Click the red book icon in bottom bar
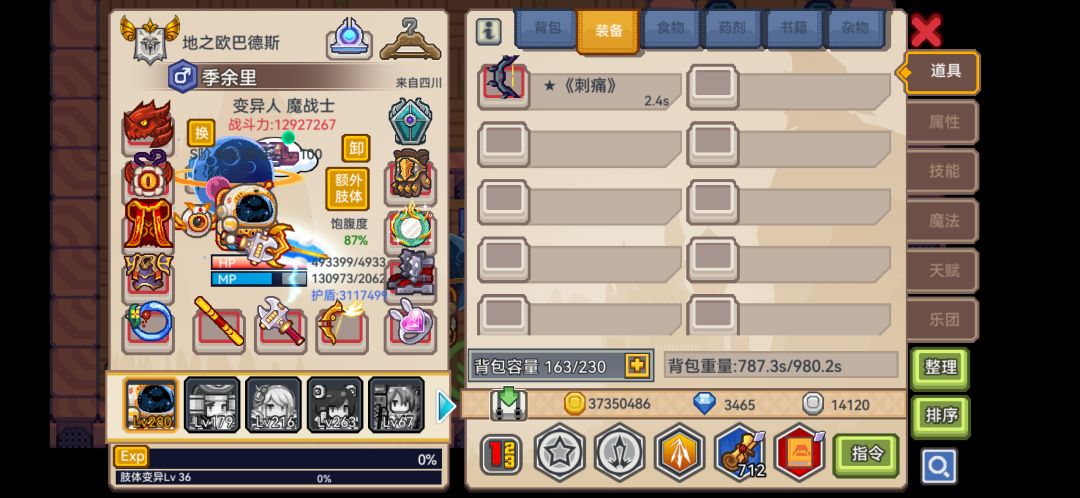 point(800,453)
